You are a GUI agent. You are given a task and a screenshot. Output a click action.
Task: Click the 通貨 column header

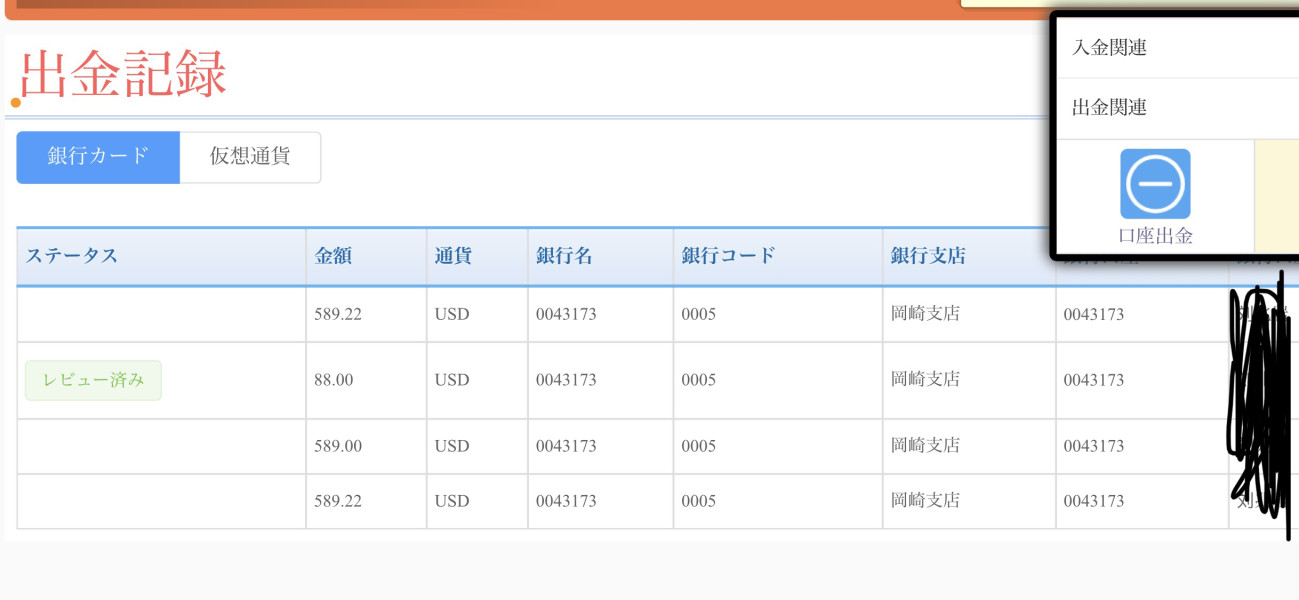point(453,256)
